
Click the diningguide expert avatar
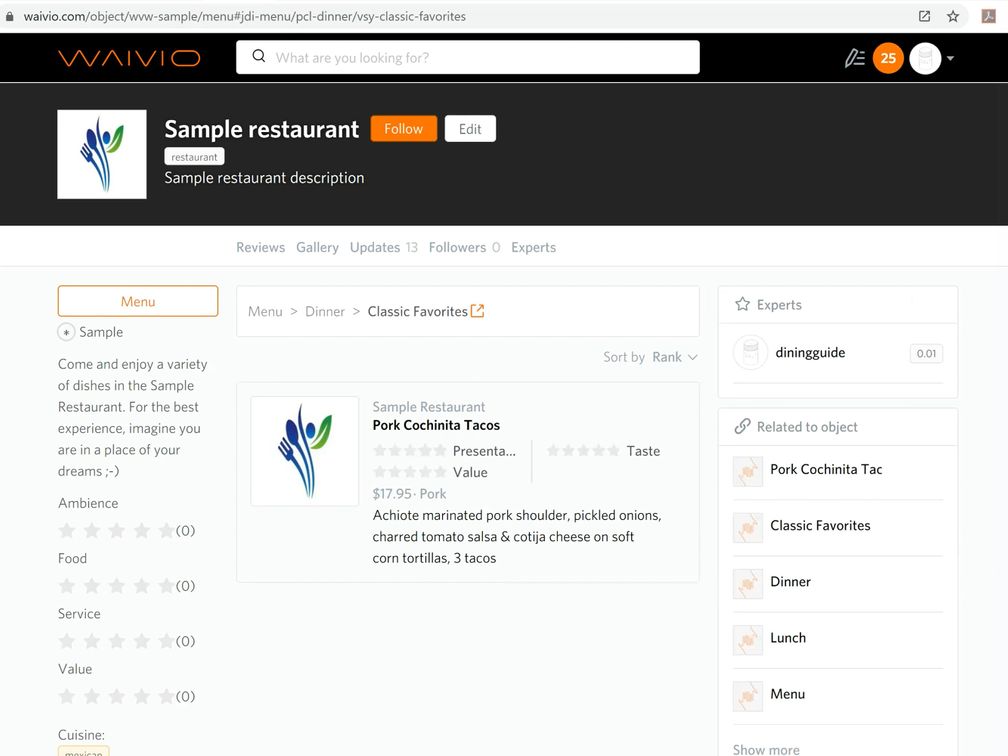[x=750, y=353]
